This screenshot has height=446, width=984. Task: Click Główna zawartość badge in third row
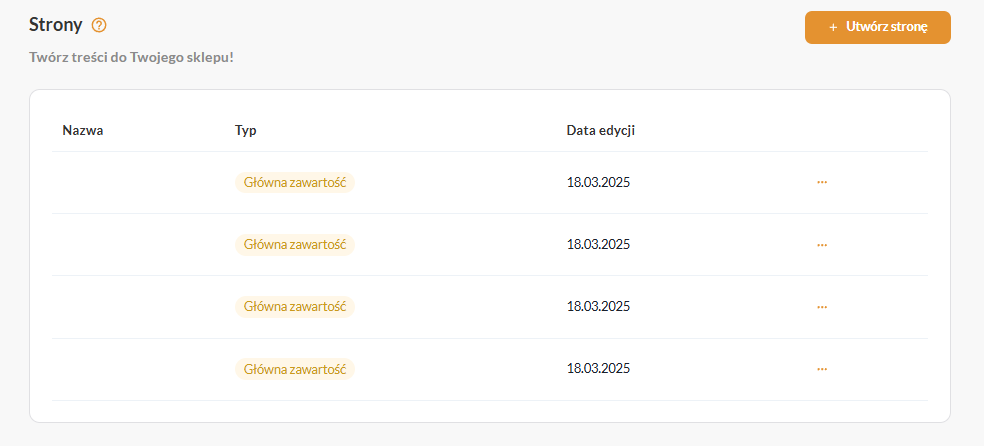pos(295,306)
